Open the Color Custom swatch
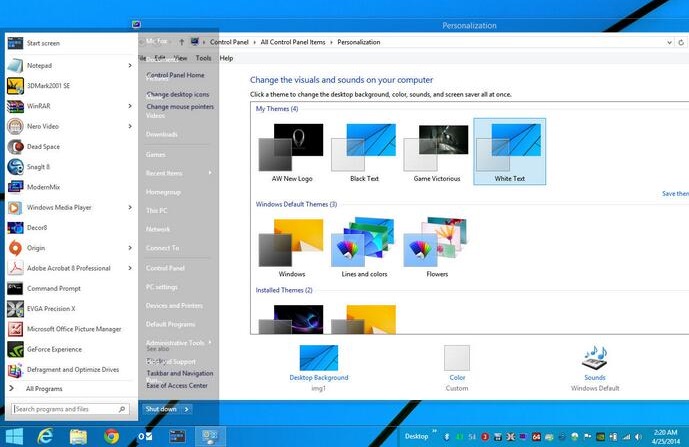The height and width of the screenshot is (447, 689). tap(457, 358)
